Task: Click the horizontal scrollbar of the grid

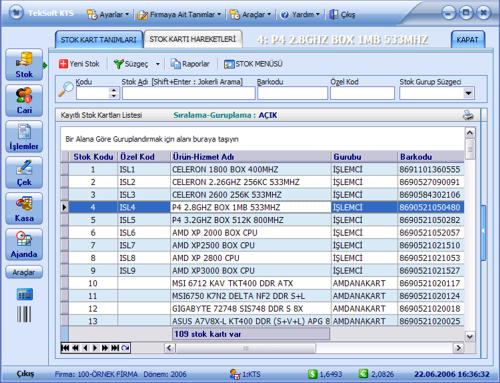Action: pos(313,348)
